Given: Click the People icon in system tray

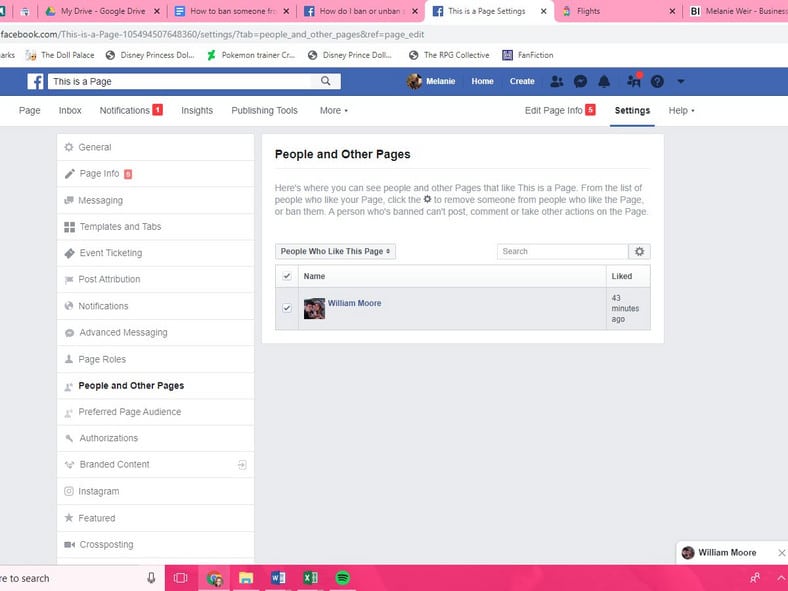Looking at the screenshot, I should pyautogui.click(x=755, y=578).
